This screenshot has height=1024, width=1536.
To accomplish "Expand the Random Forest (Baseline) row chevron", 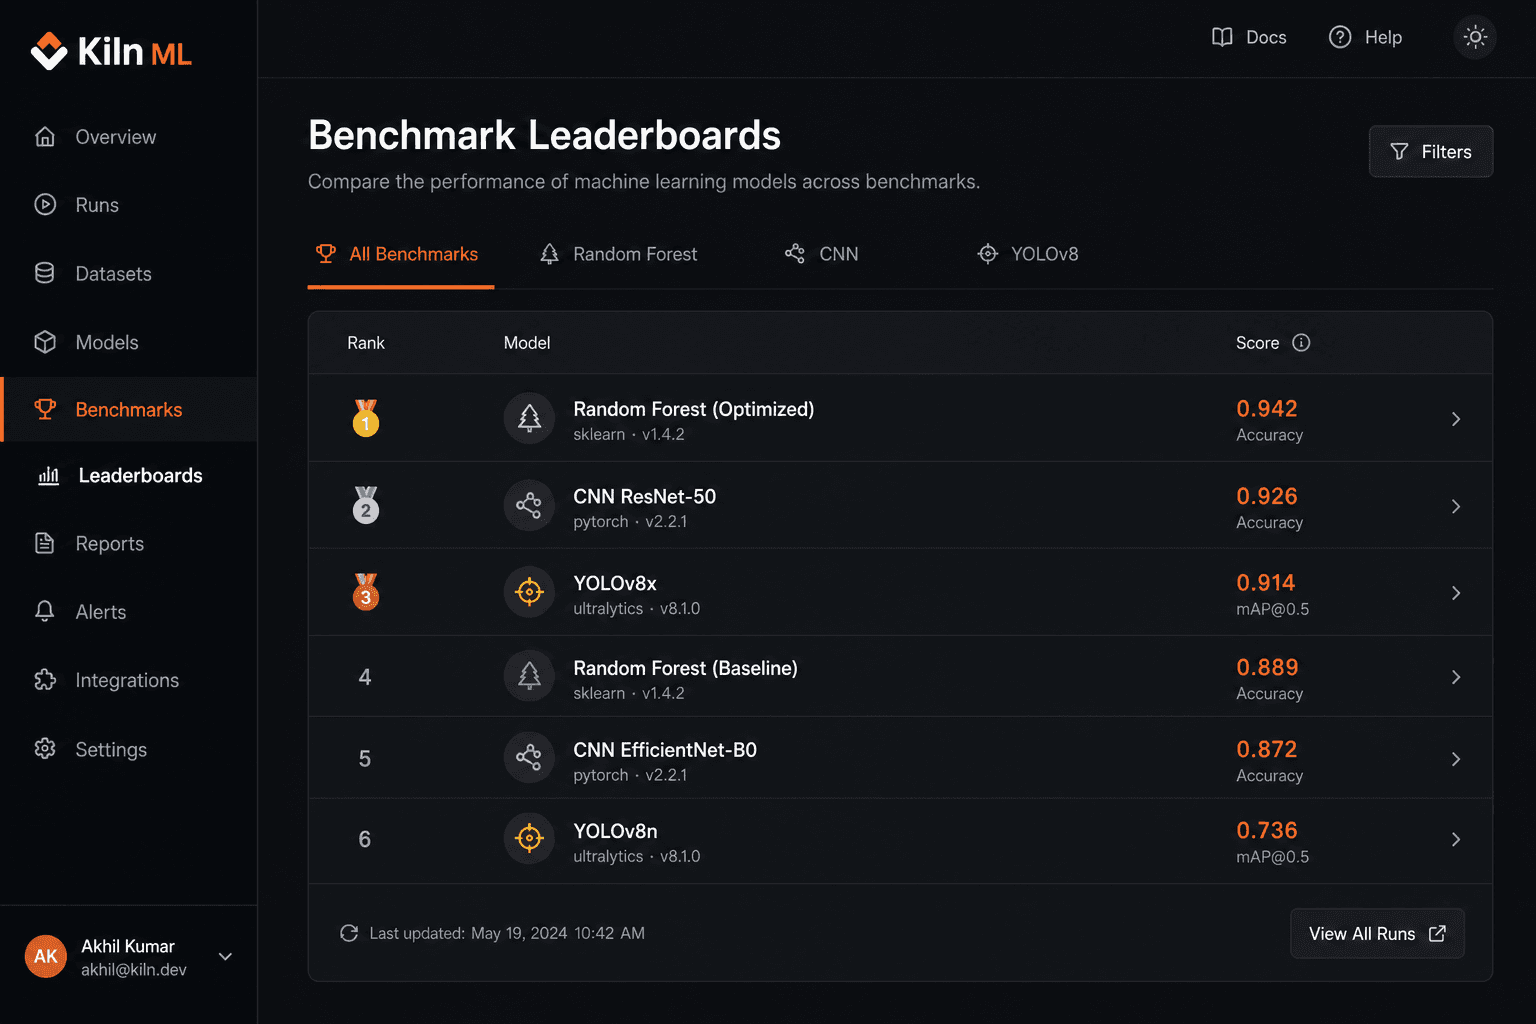I will coord(1456,677).
